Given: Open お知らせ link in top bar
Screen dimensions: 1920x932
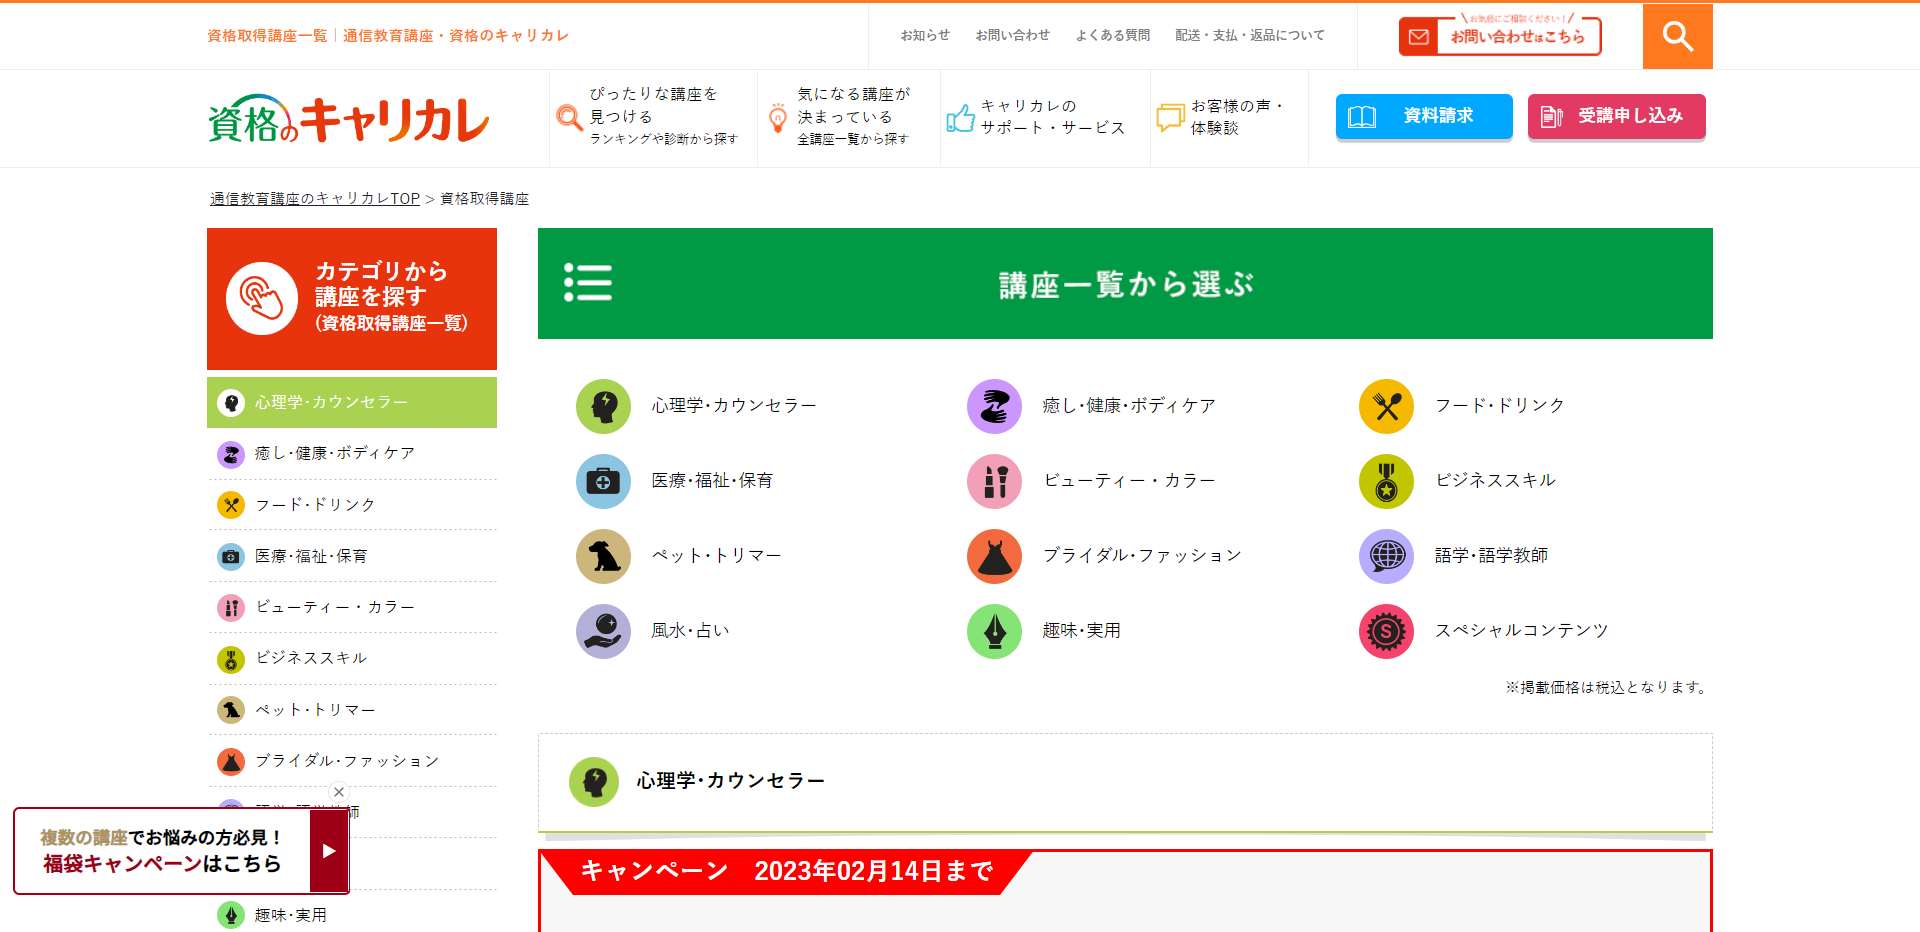Looking at the screenshot, I should pos(925,35).
